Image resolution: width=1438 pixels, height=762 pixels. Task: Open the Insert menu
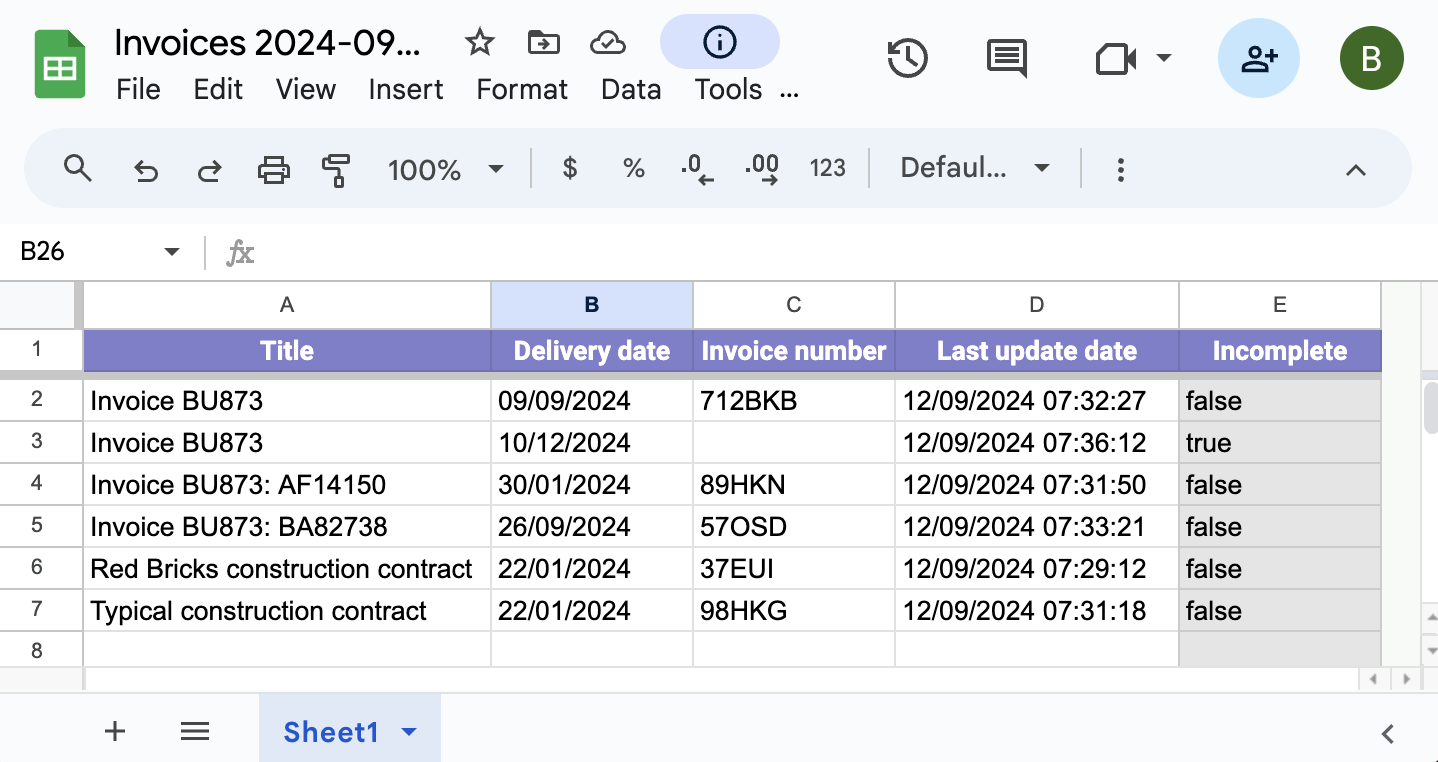click(x=406, y=89)
